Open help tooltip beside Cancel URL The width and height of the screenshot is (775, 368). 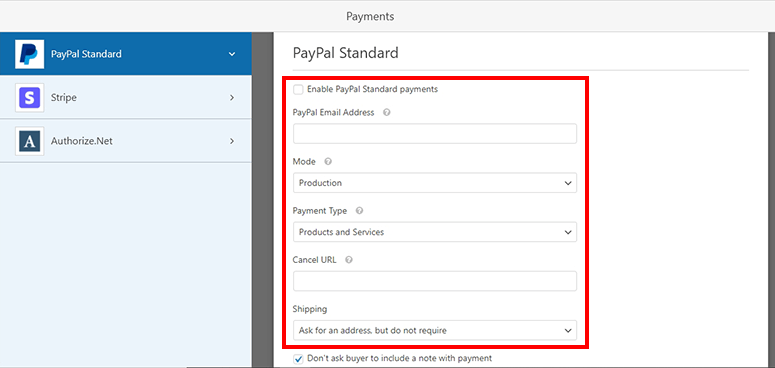coord(348,260)
